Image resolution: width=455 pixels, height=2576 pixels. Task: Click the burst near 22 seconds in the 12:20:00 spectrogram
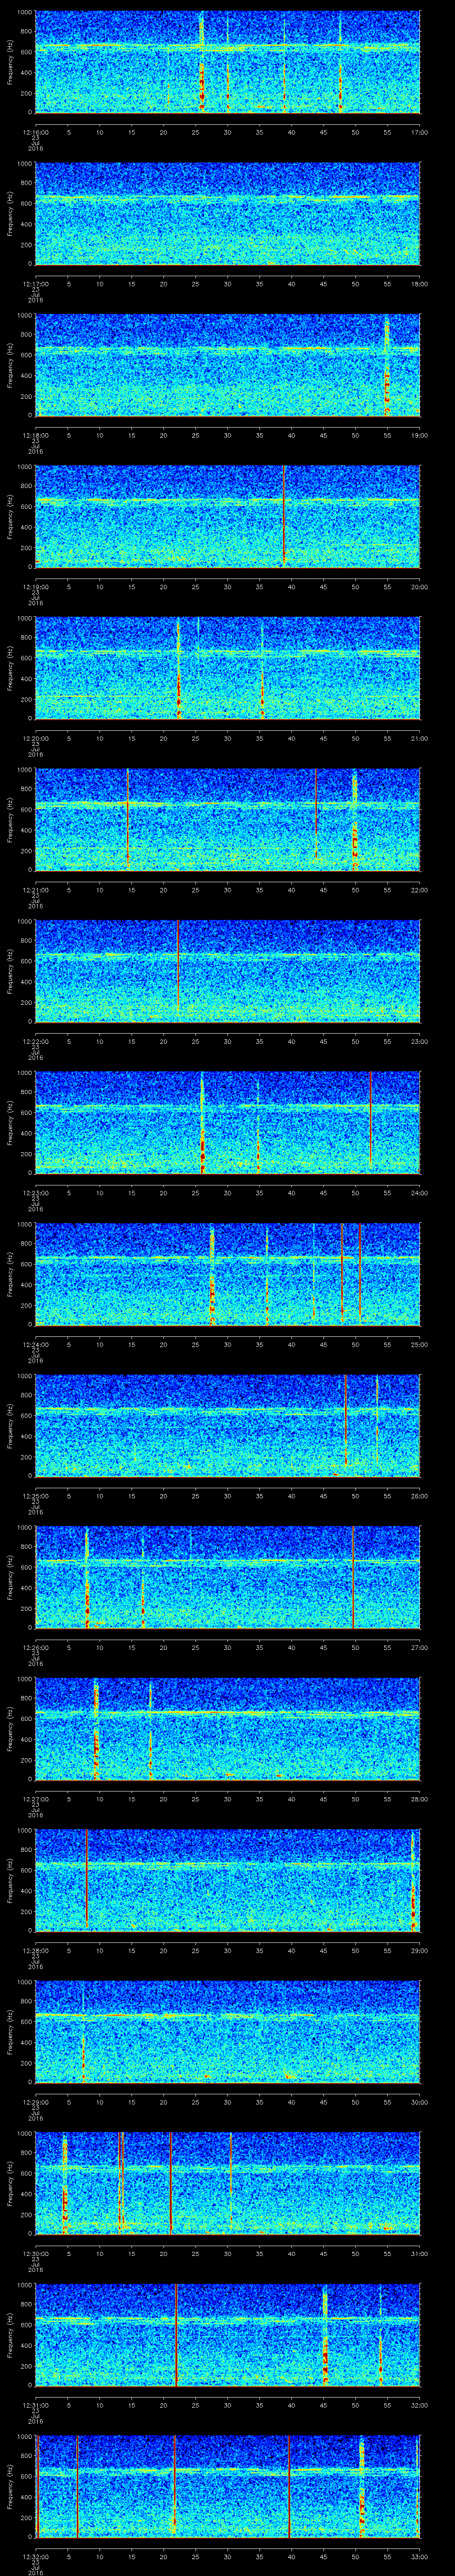tap(179, 680)
